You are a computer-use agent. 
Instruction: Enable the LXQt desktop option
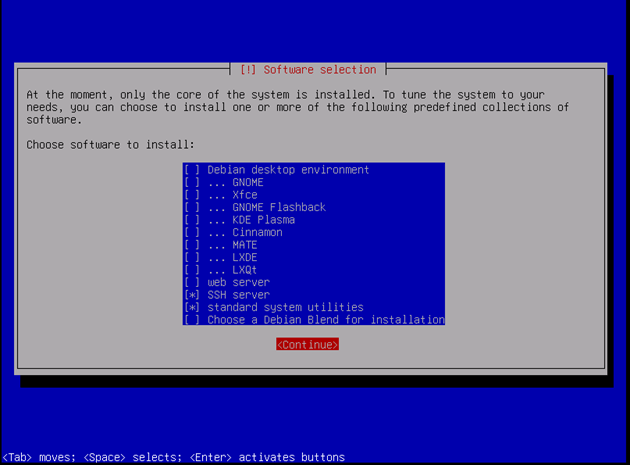193,270
